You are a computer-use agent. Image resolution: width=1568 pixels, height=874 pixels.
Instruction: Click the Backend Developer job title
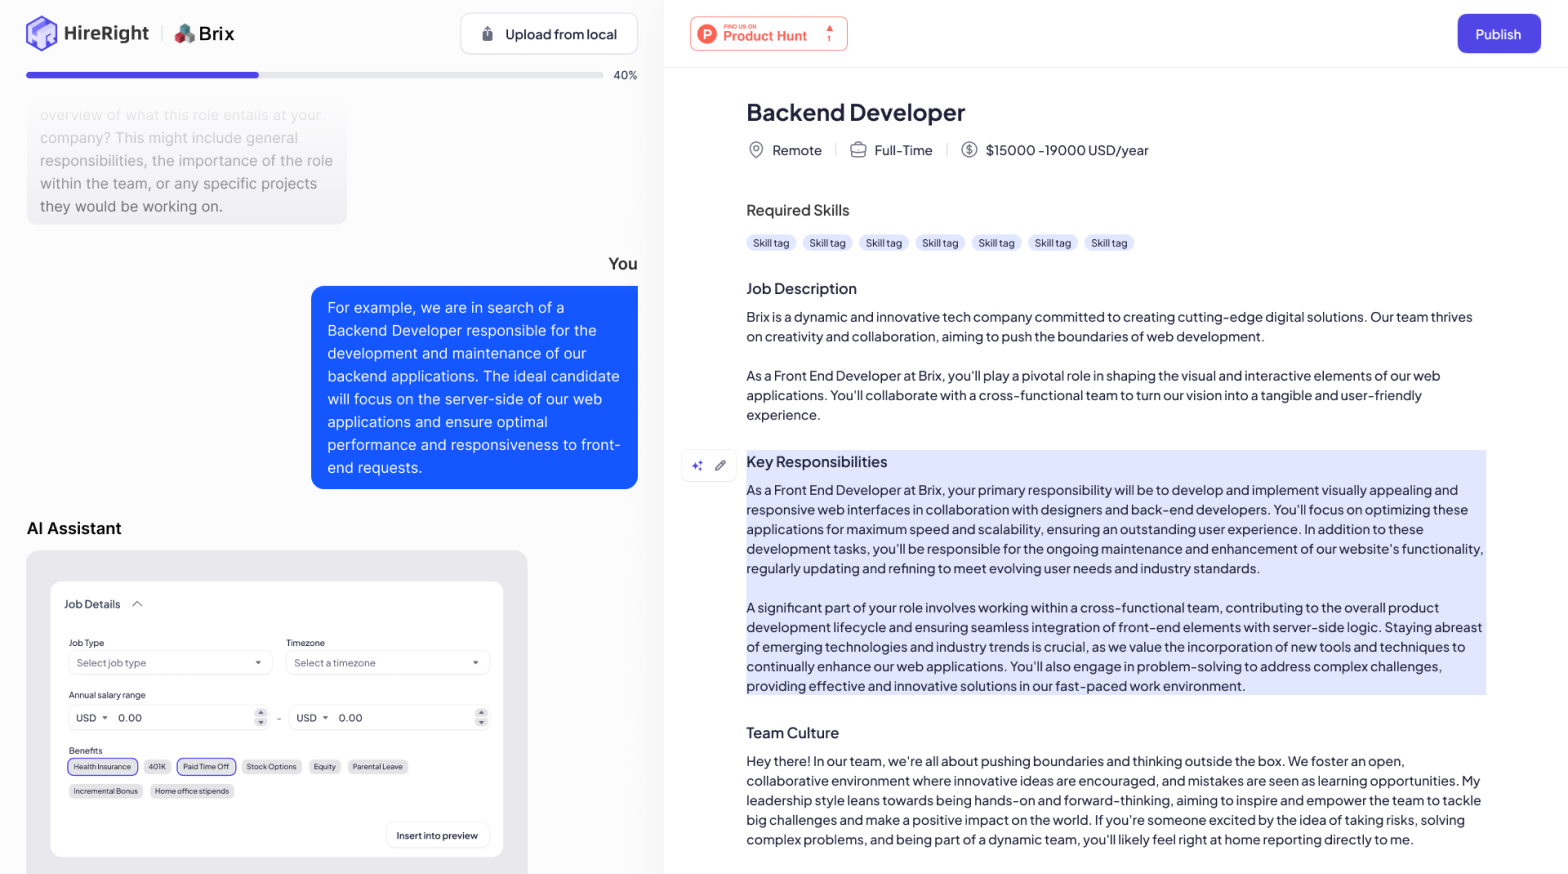click(x=856, y=113)
